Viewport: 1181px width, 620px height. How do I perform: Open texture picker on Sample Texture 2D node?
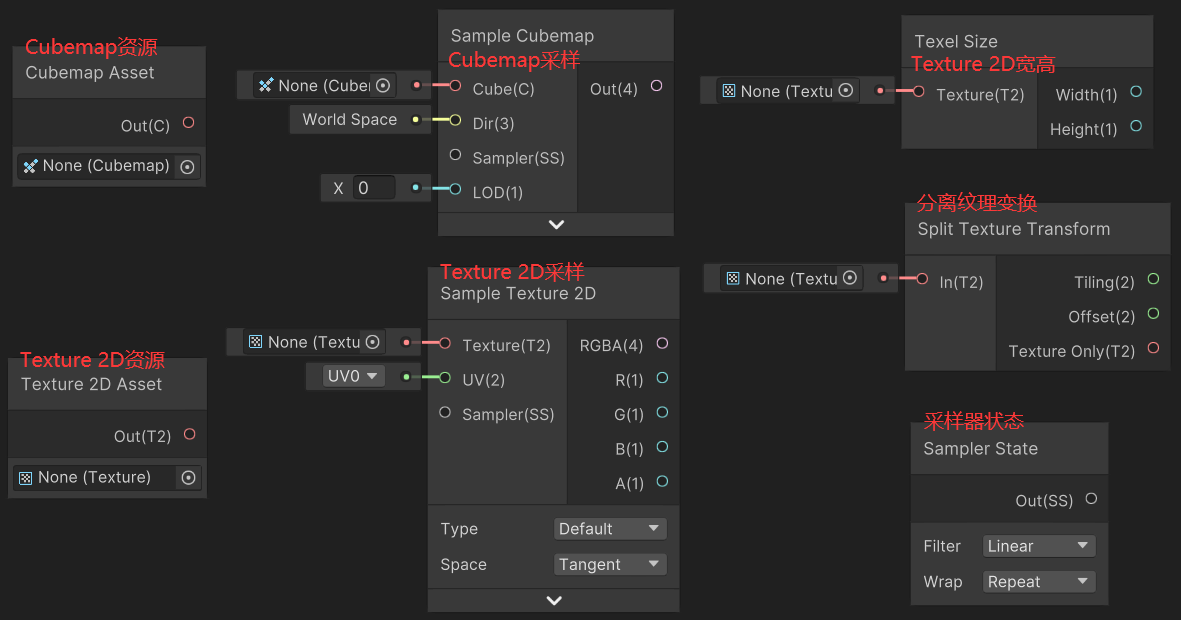(x=372, y=341)
